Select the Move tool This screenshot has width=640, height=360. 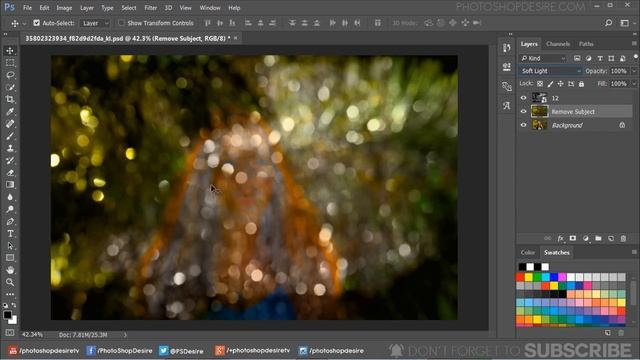(10, 51)
